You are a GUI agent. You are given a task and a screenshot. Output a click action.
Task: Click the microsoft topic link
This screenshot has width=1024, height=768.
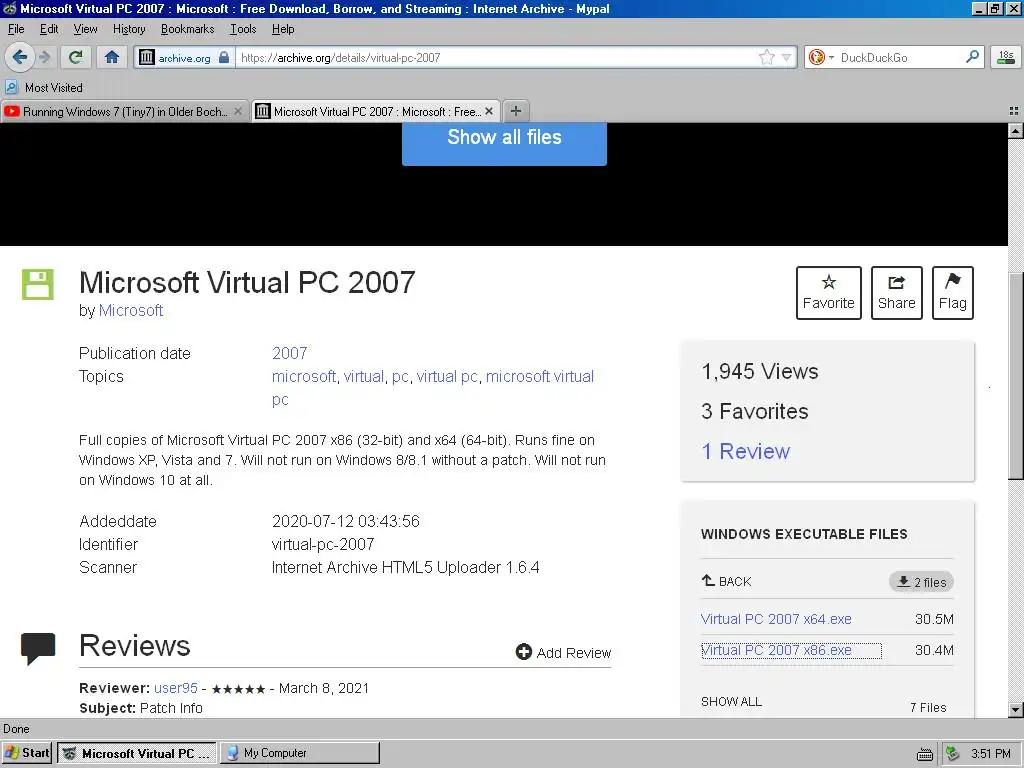[304, 377]
